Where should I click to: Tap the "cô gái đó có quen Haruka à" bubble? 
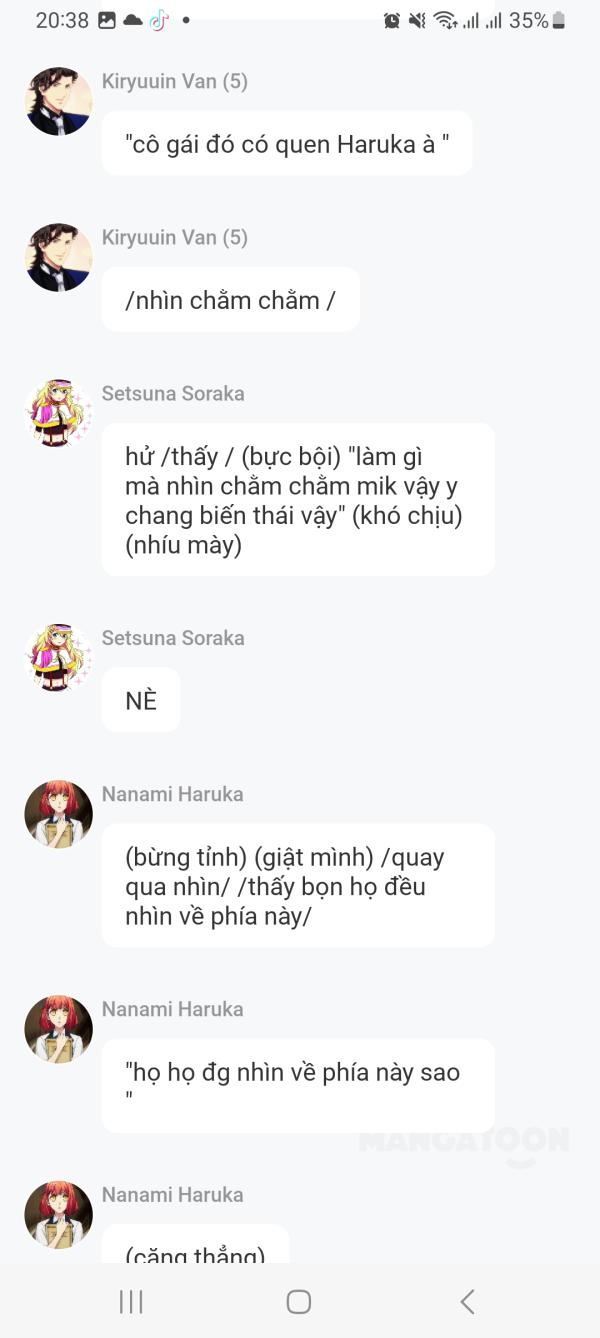tap(287, 144)
